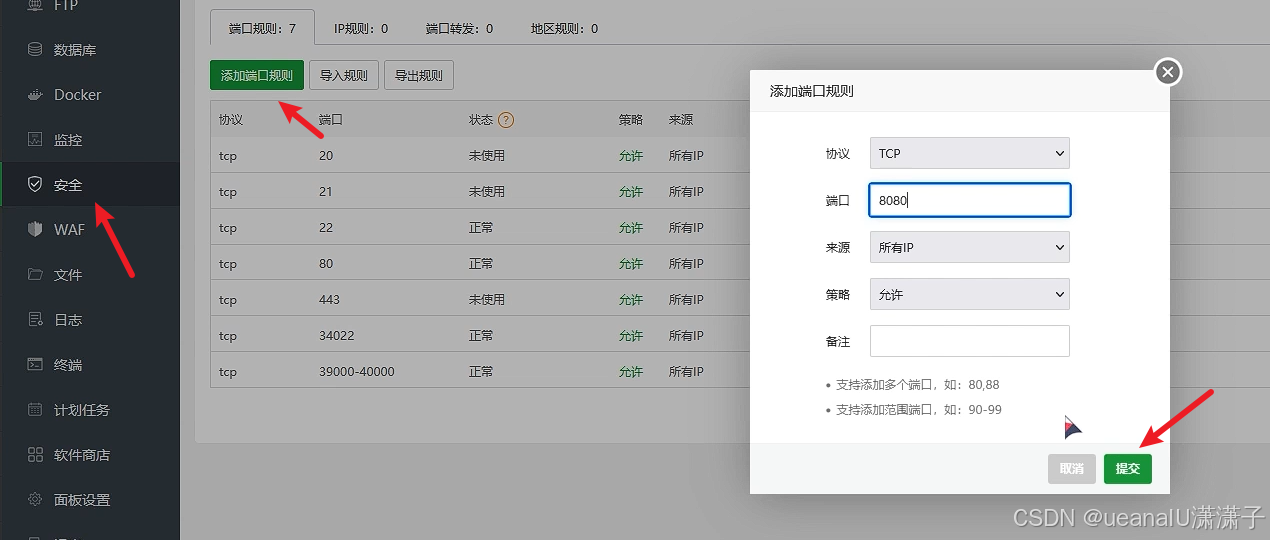Select port 34022 cell in table
1270x540 pixels.
point(336,336)
